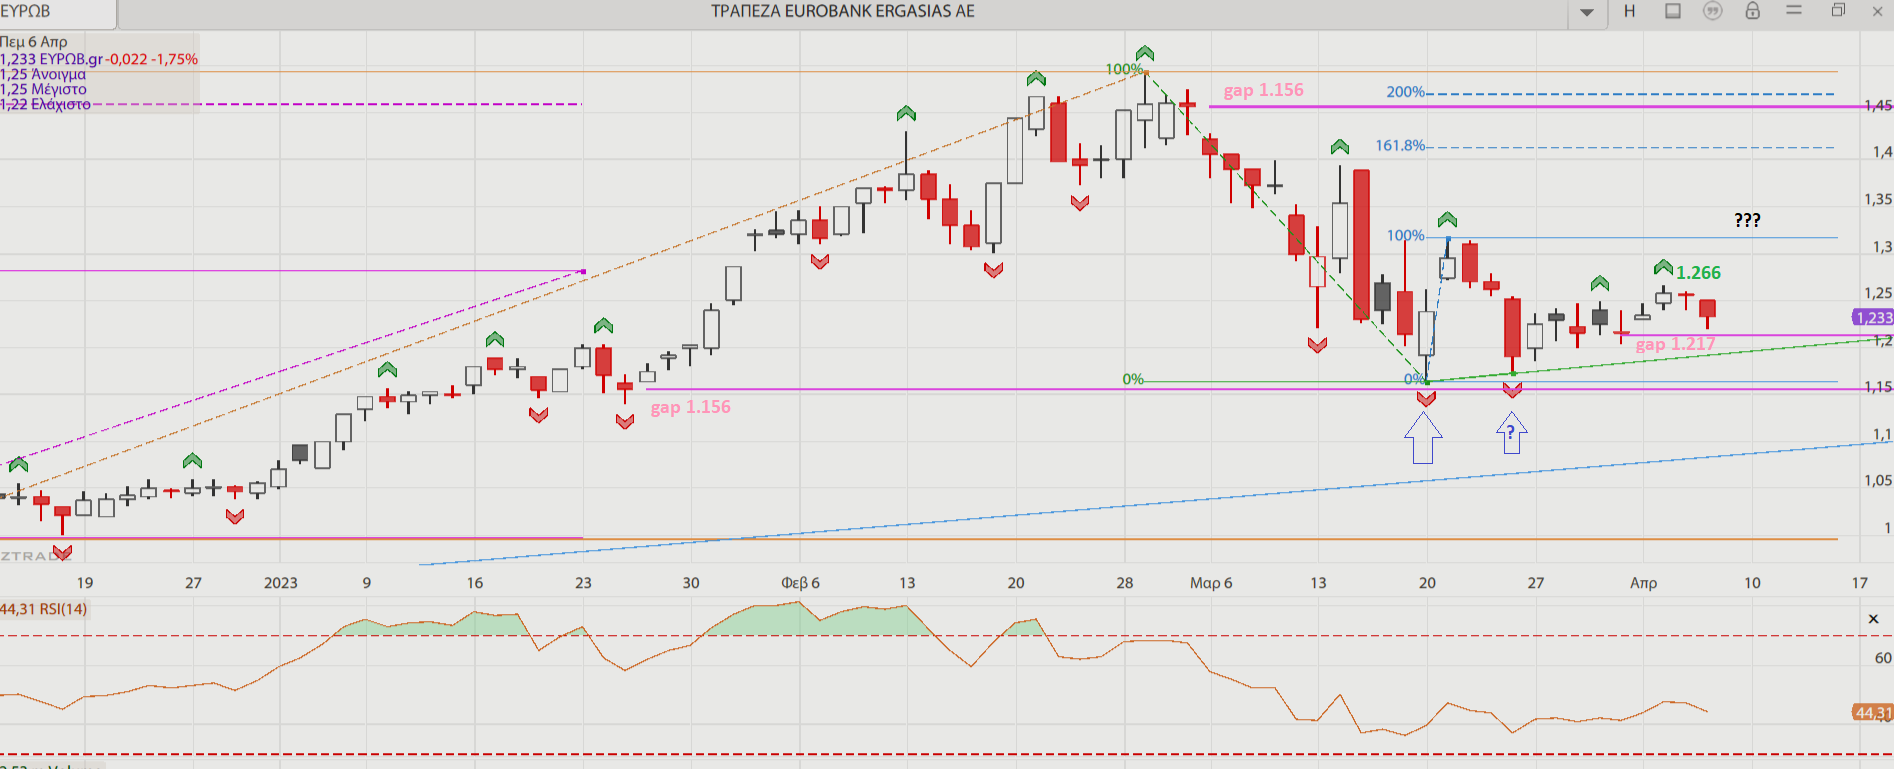Click the red fractal marker below March 20 low
This screenshot has width=1894, height=769.
point(1426,398)
